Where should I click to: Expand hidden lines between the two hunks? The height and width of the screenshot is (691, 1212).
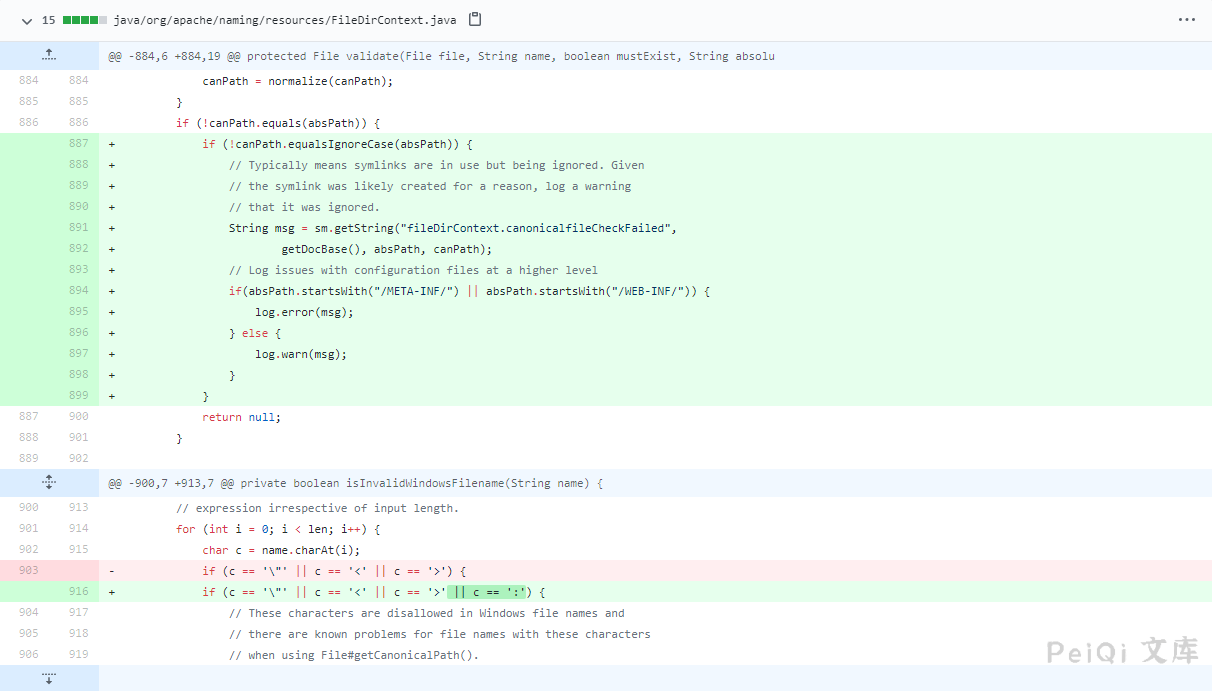tap(49, 483)
